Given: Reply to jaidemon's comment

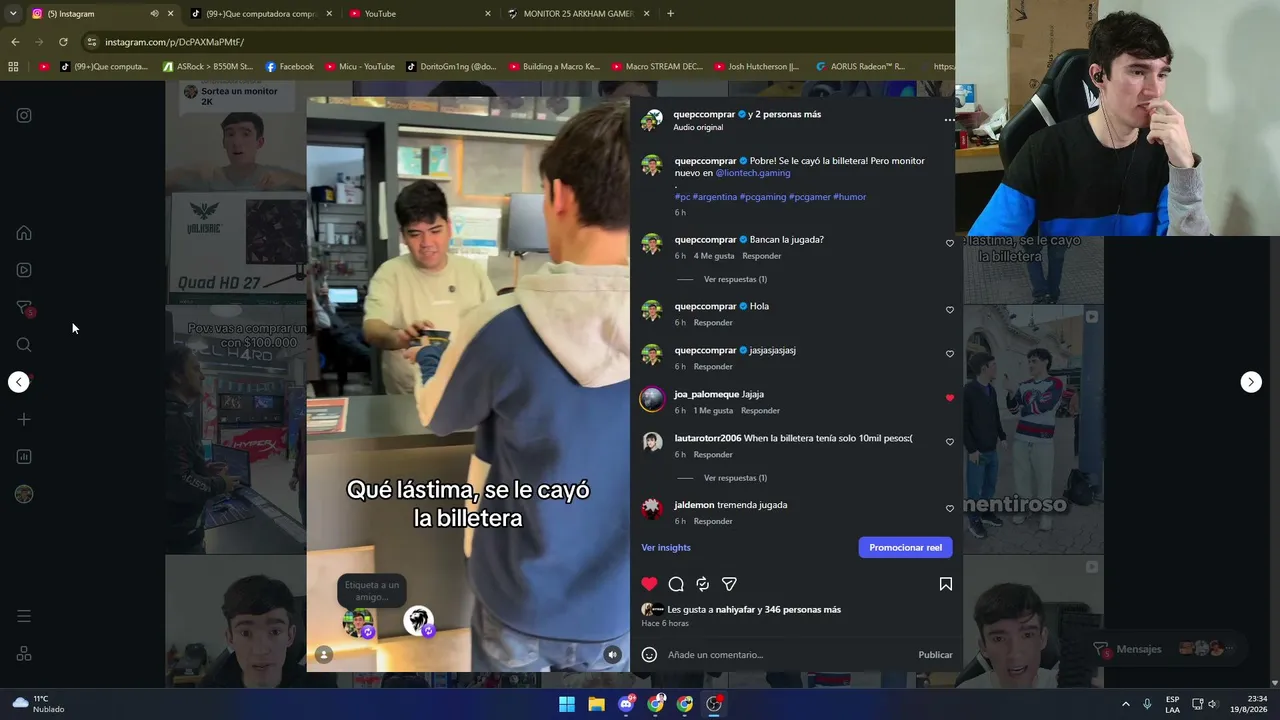Looking at the screenshot, I should (713, 521).
